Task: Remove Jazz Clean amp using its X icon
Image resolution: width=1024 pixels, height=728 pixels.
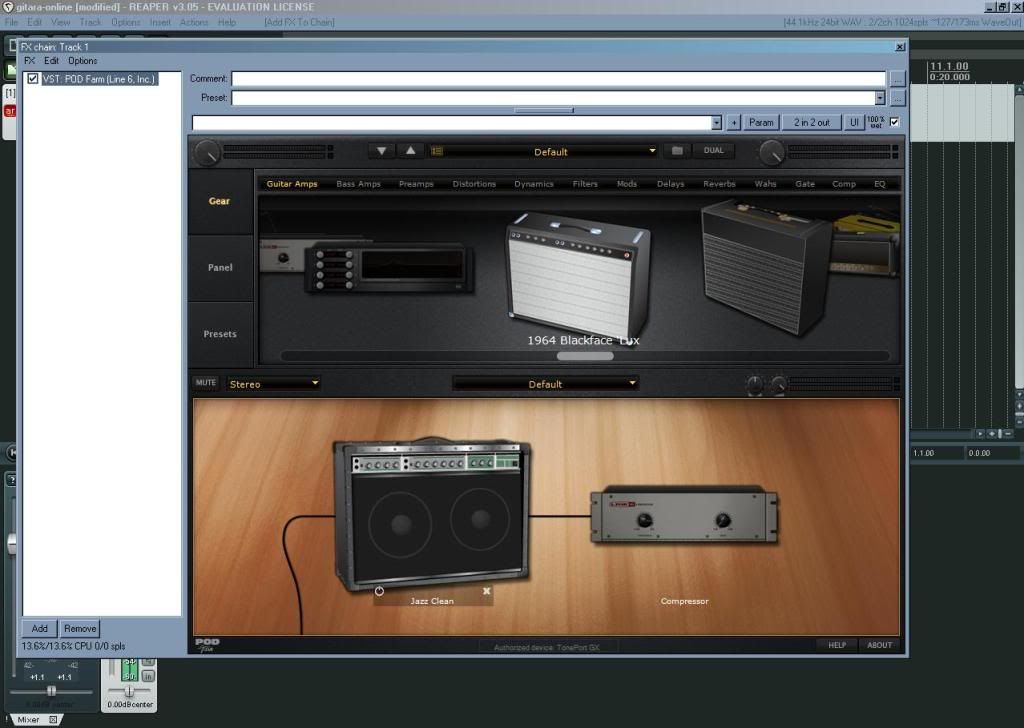Action: pyautogui.click(x=487, y=591)
